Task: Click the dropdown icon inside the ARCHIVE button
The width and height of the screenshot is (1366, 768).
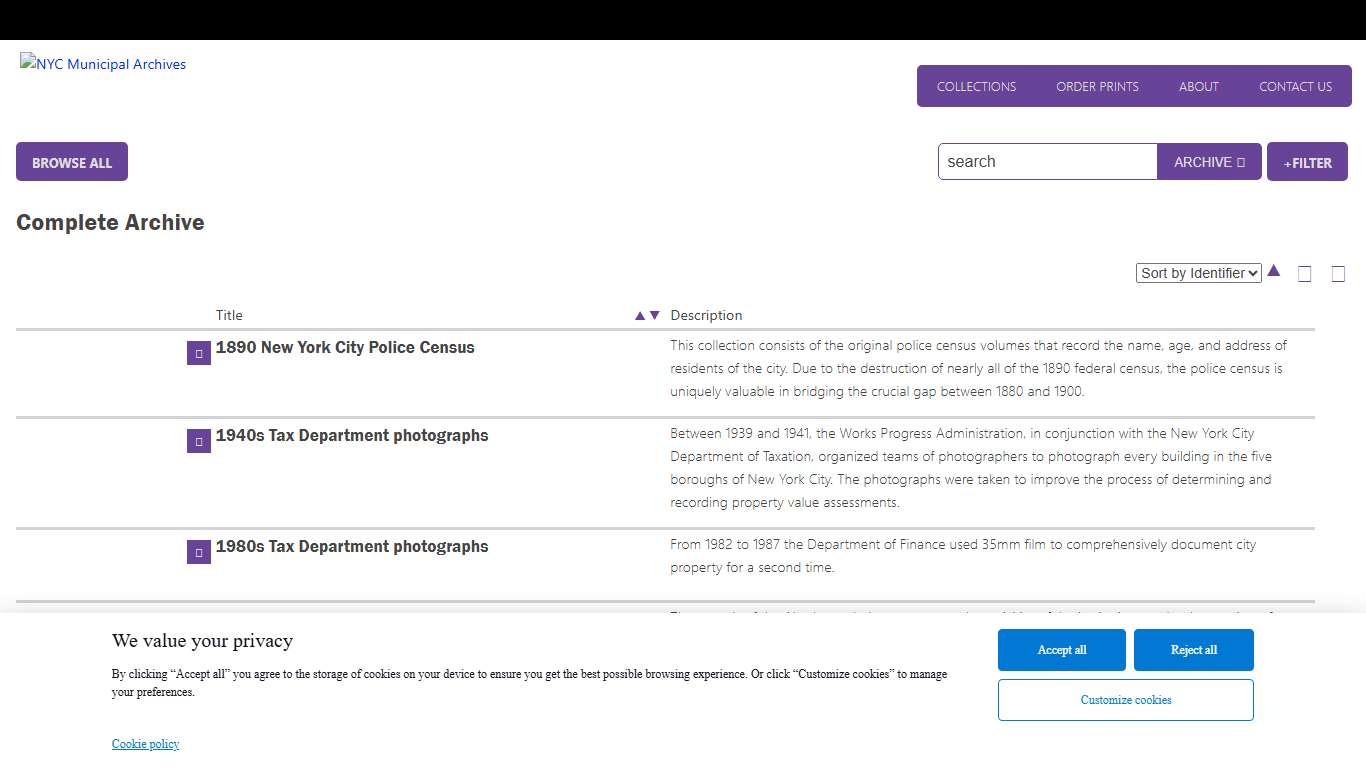Action: (x=1240, y=161)
